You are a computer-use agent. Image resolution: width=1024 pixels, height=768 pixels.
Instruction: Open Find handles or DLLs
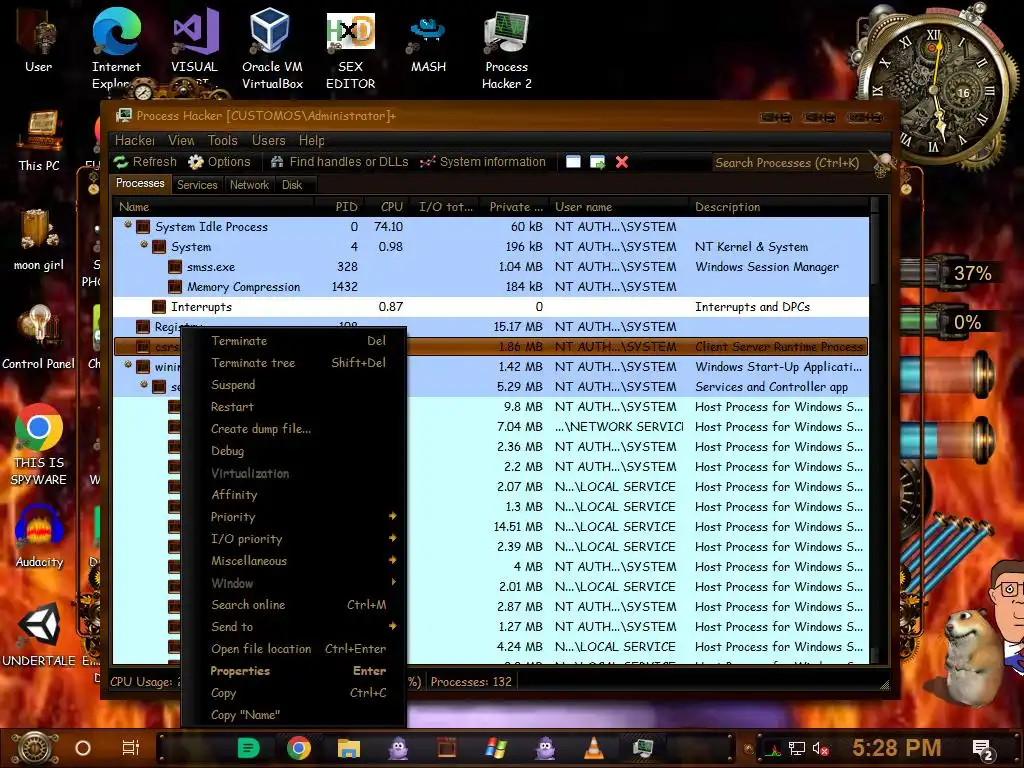pyautogui.click(x=340, y=162)
